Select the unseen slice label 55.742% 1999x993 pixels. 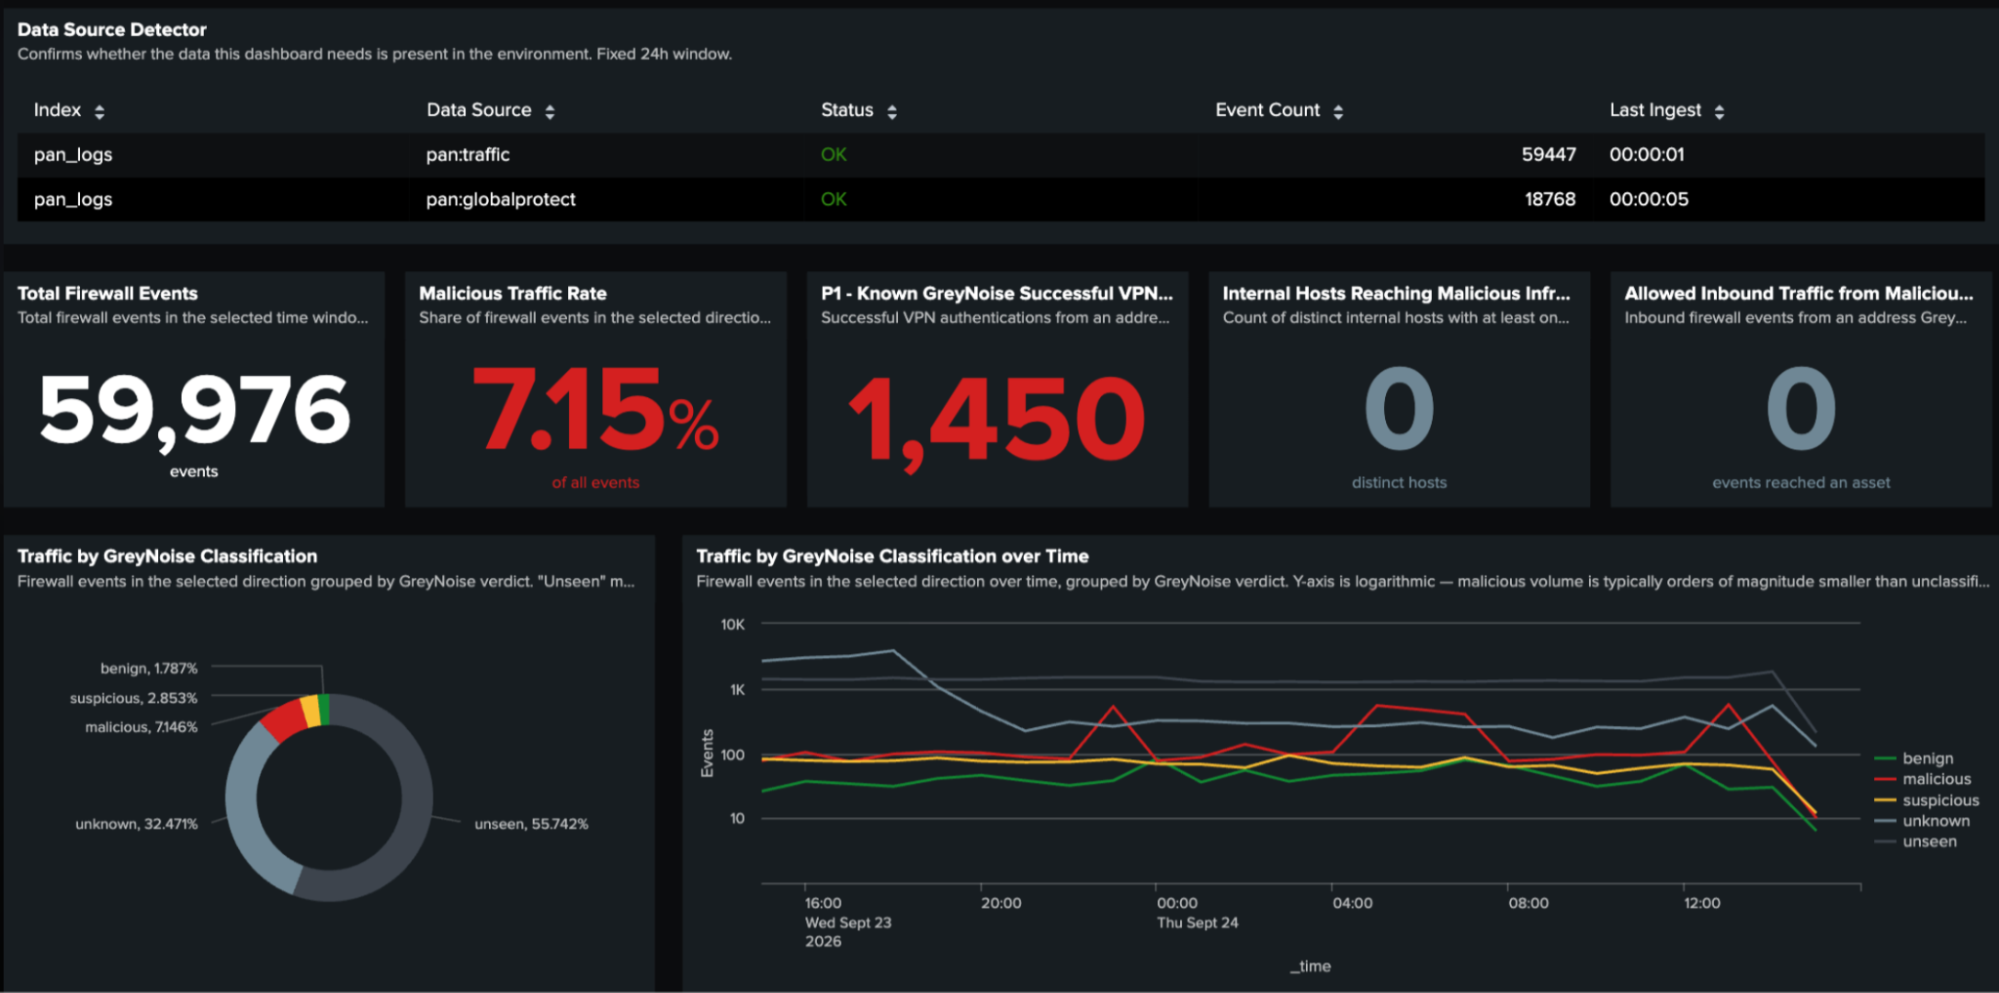(x=531, y=824)
